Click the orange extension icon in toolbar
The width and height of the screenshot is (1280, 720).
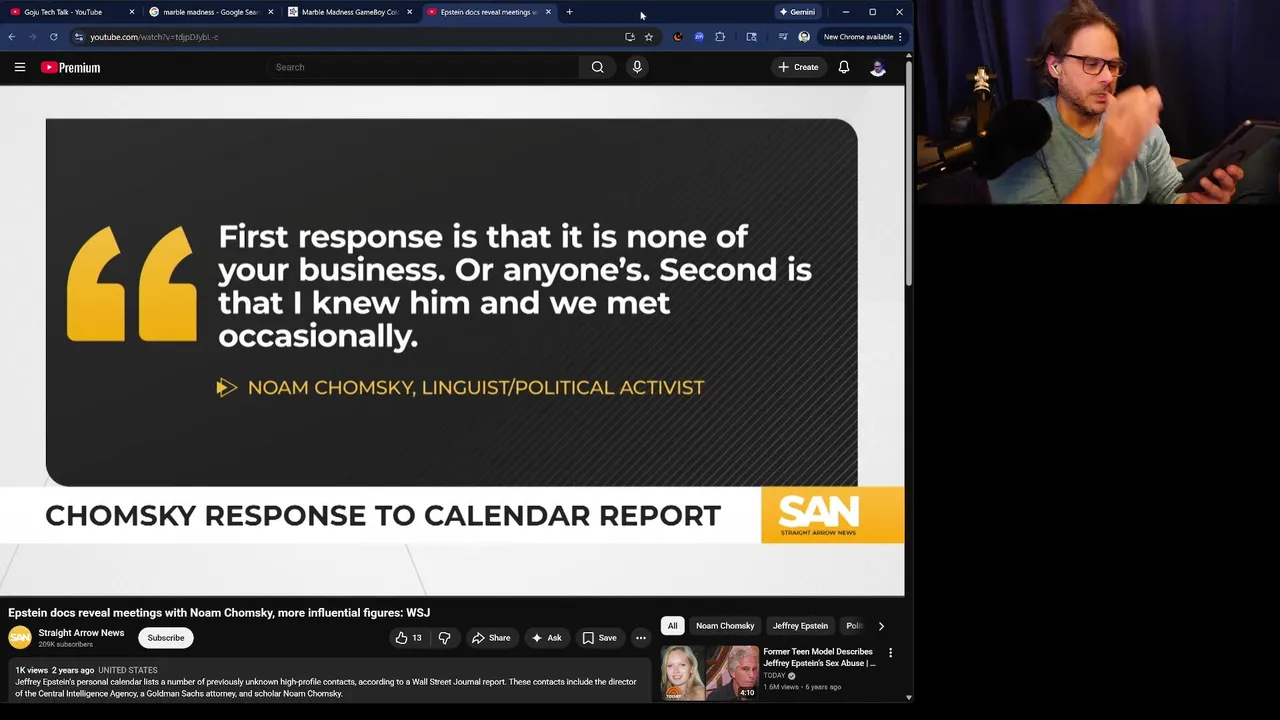click(678, 37)
